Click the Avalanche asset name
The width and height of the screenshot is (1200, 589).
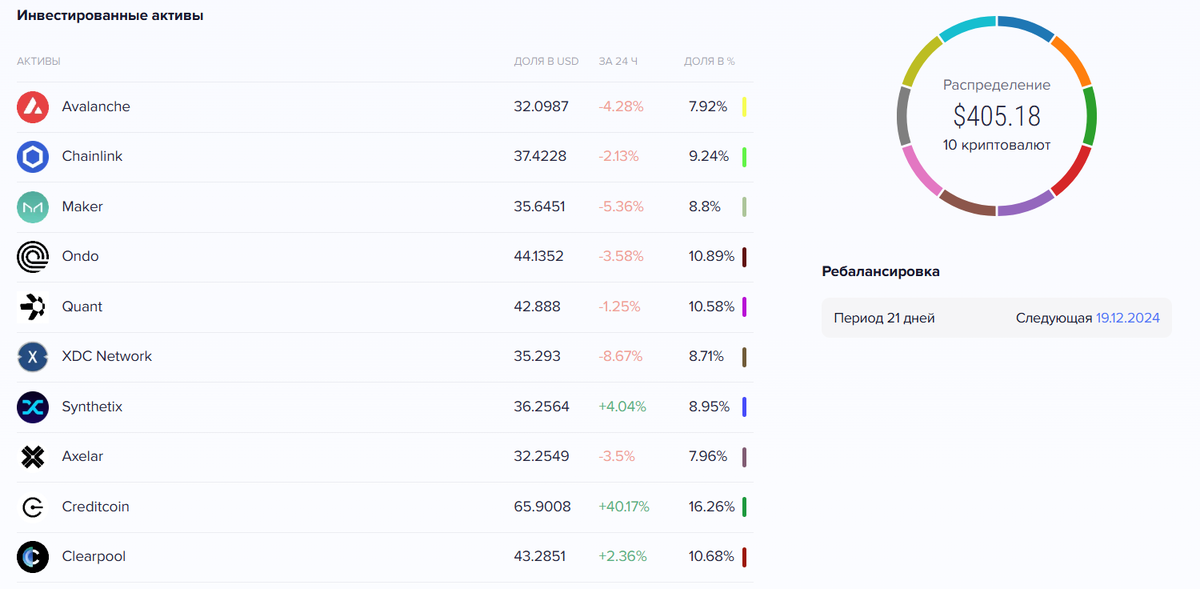tap(96, 107)
